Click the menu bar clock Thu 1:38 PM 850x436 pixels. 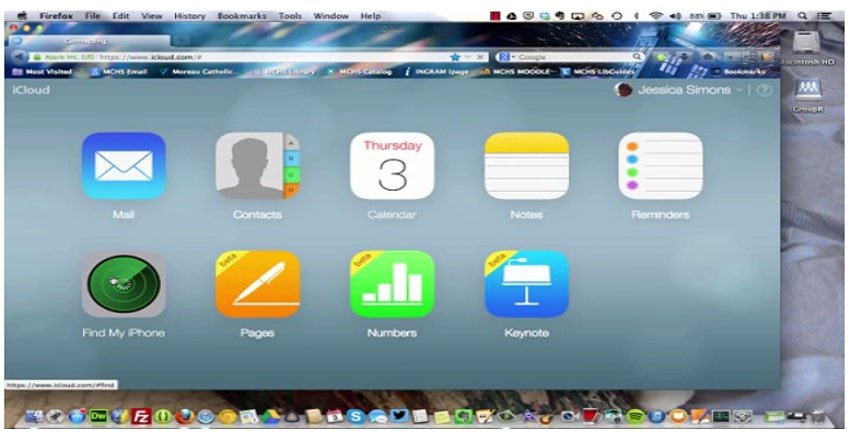(757, 16)
